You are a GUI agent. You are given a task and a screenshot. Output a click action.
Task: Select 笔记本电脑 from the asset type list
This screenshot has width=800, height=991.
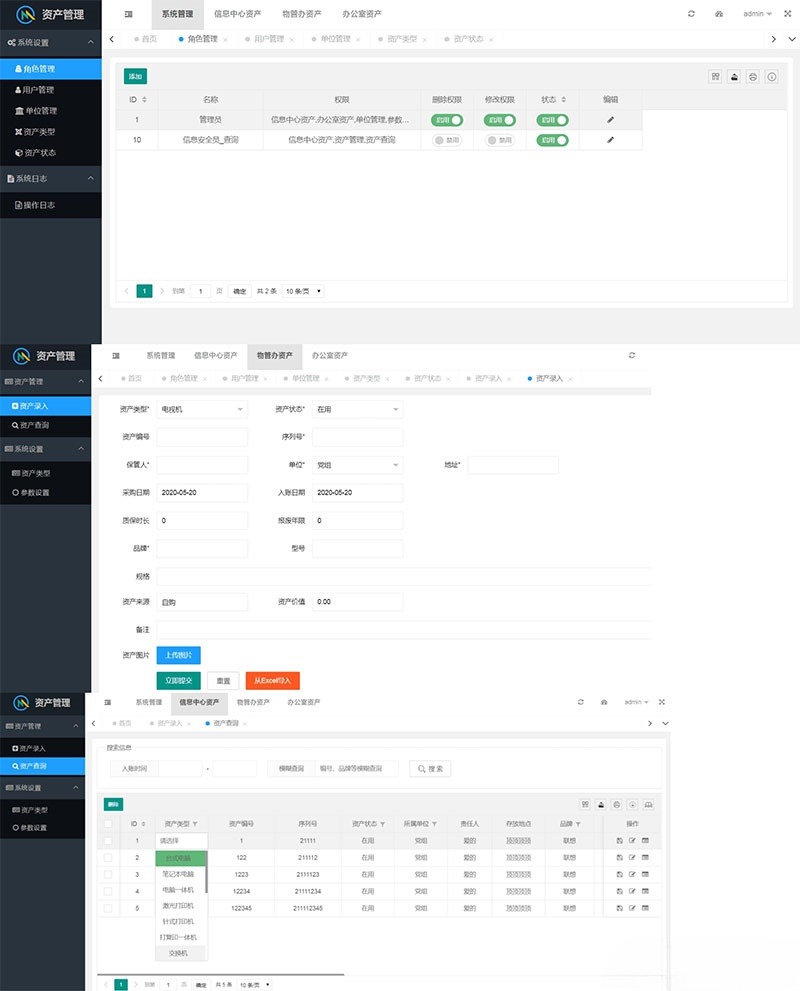(182, 876)
